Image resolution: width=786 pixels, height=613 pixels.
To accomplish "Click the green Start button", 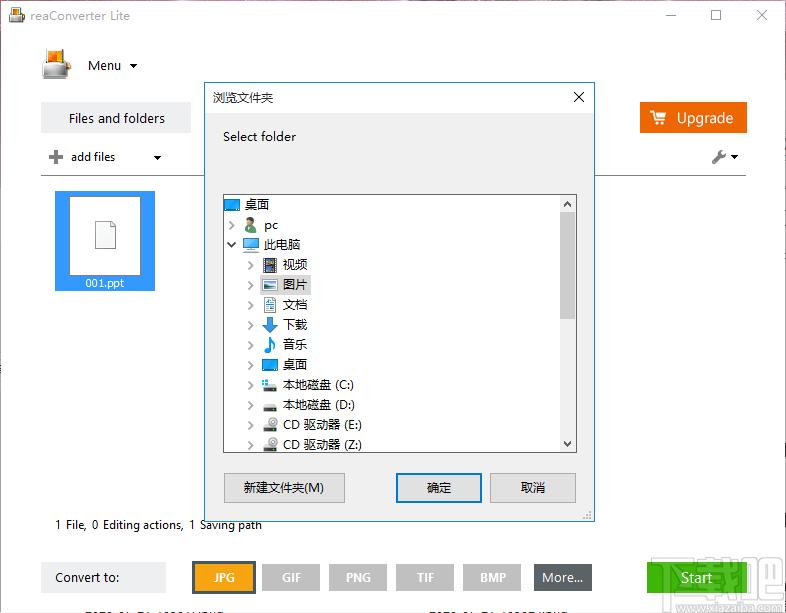I will (696, 577).
